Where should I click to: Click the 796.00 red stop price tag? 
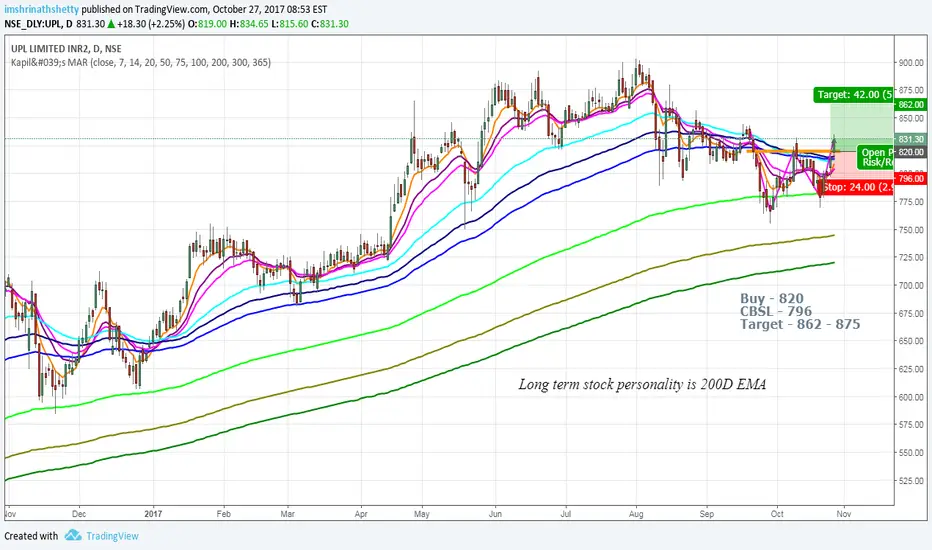coord(911,178)
